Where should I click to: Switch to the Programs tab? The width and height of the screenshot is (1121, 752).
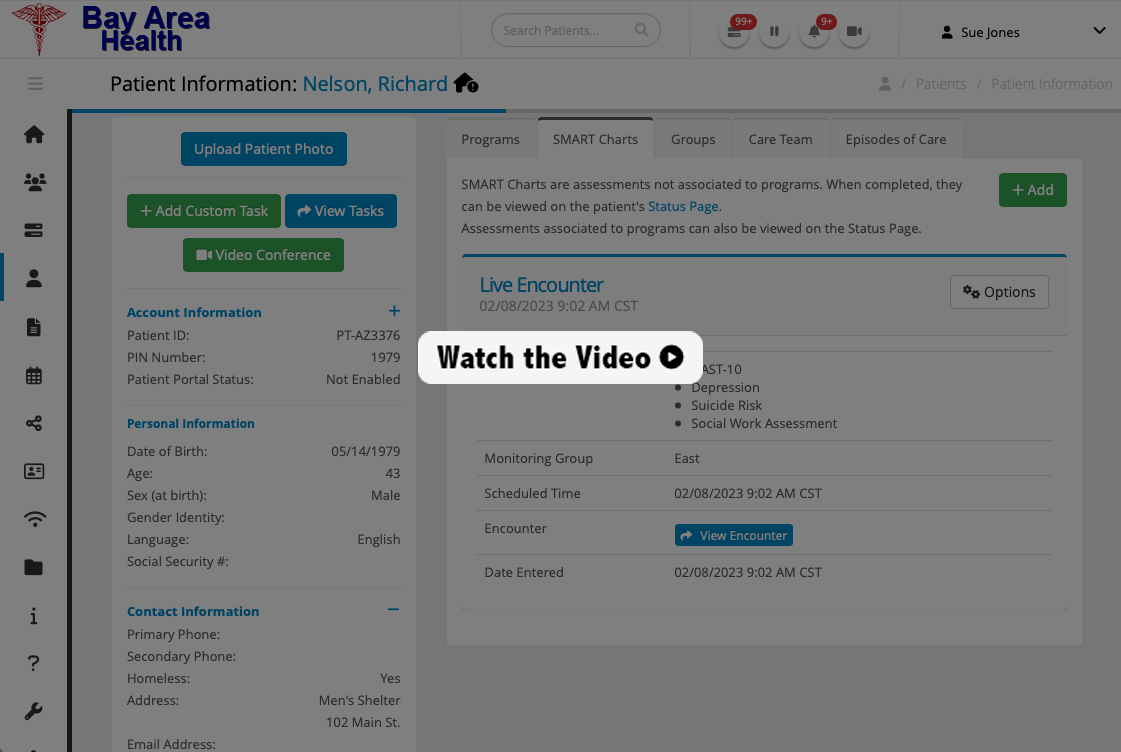click(490, 139)
